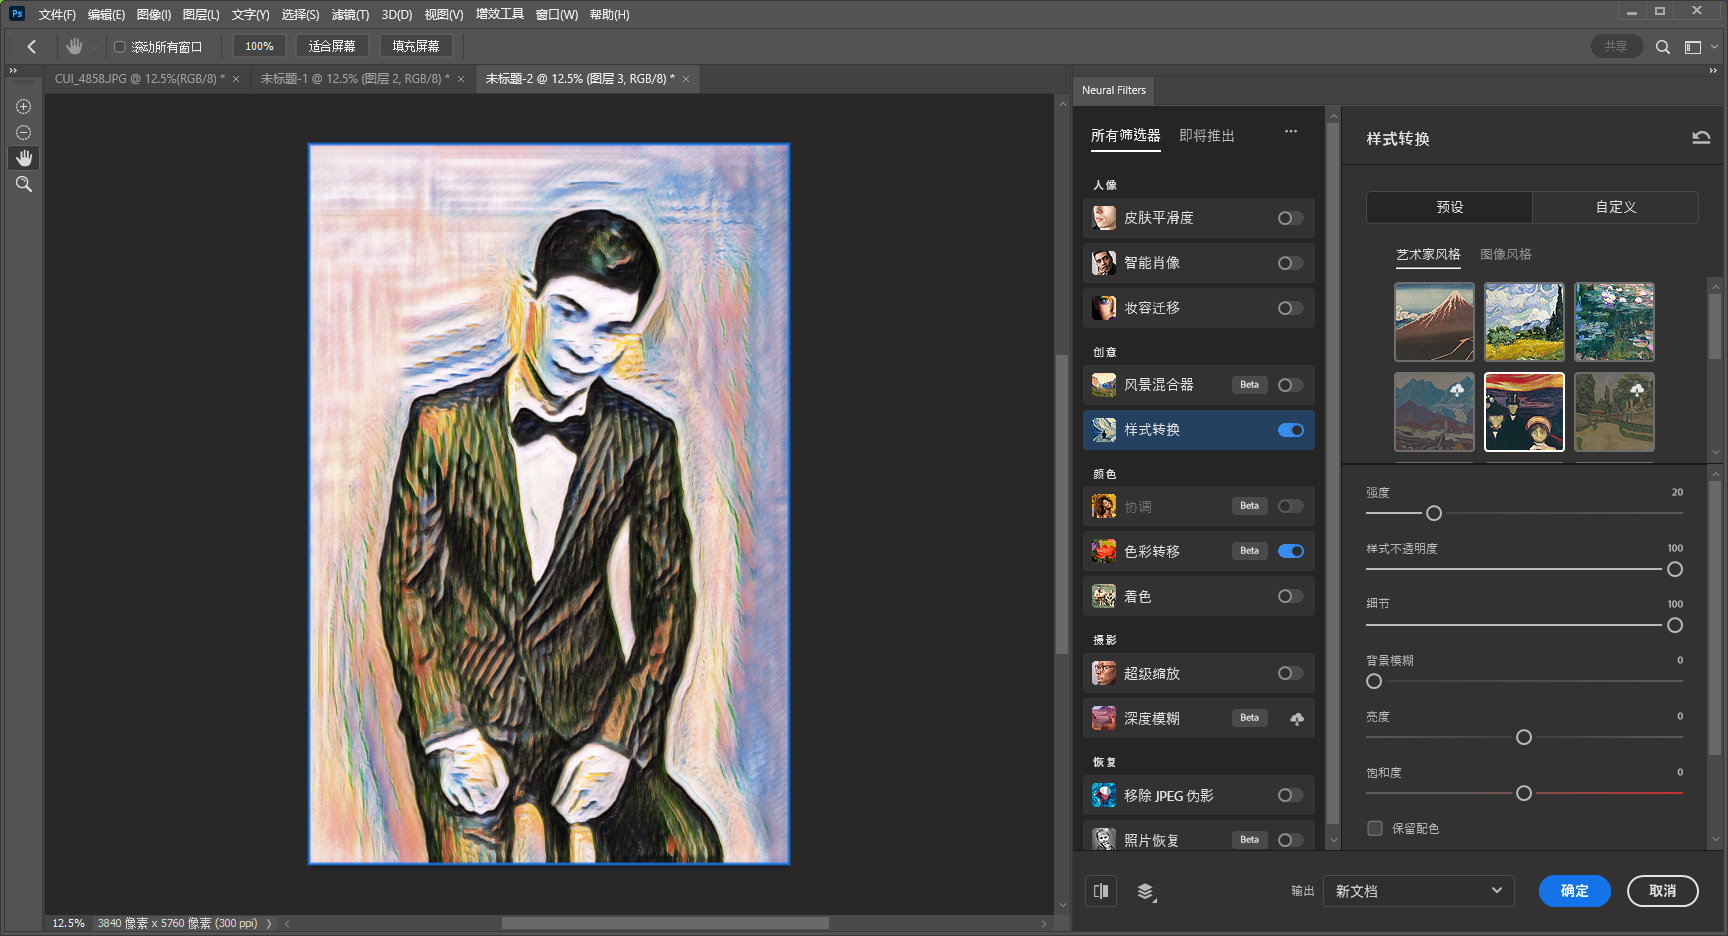This screenshot has height=936, width=1728.
Task: Enable the 皮肤平滑度 filter toggle
Action: click(x=1290, y=218)
